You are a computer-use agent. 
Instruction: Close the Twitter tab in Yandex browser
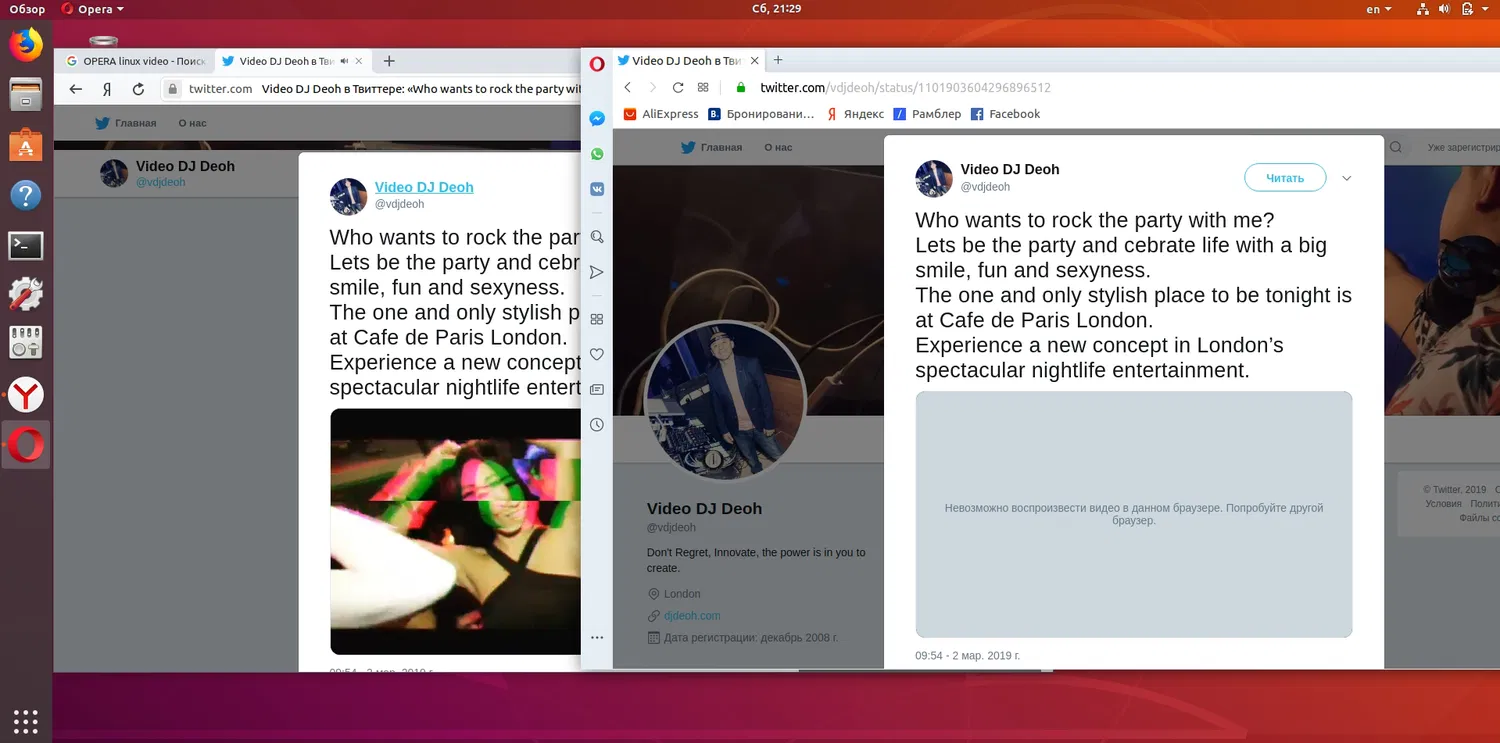pyautogui.click(x=359, y=61)
